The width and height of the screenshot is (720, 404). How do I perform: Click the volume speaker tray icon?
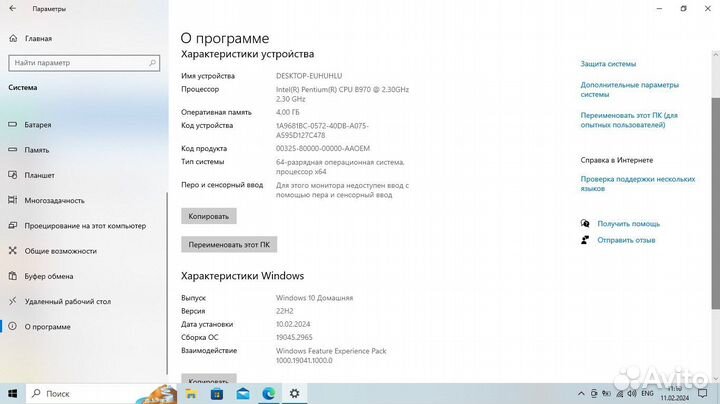632,393
